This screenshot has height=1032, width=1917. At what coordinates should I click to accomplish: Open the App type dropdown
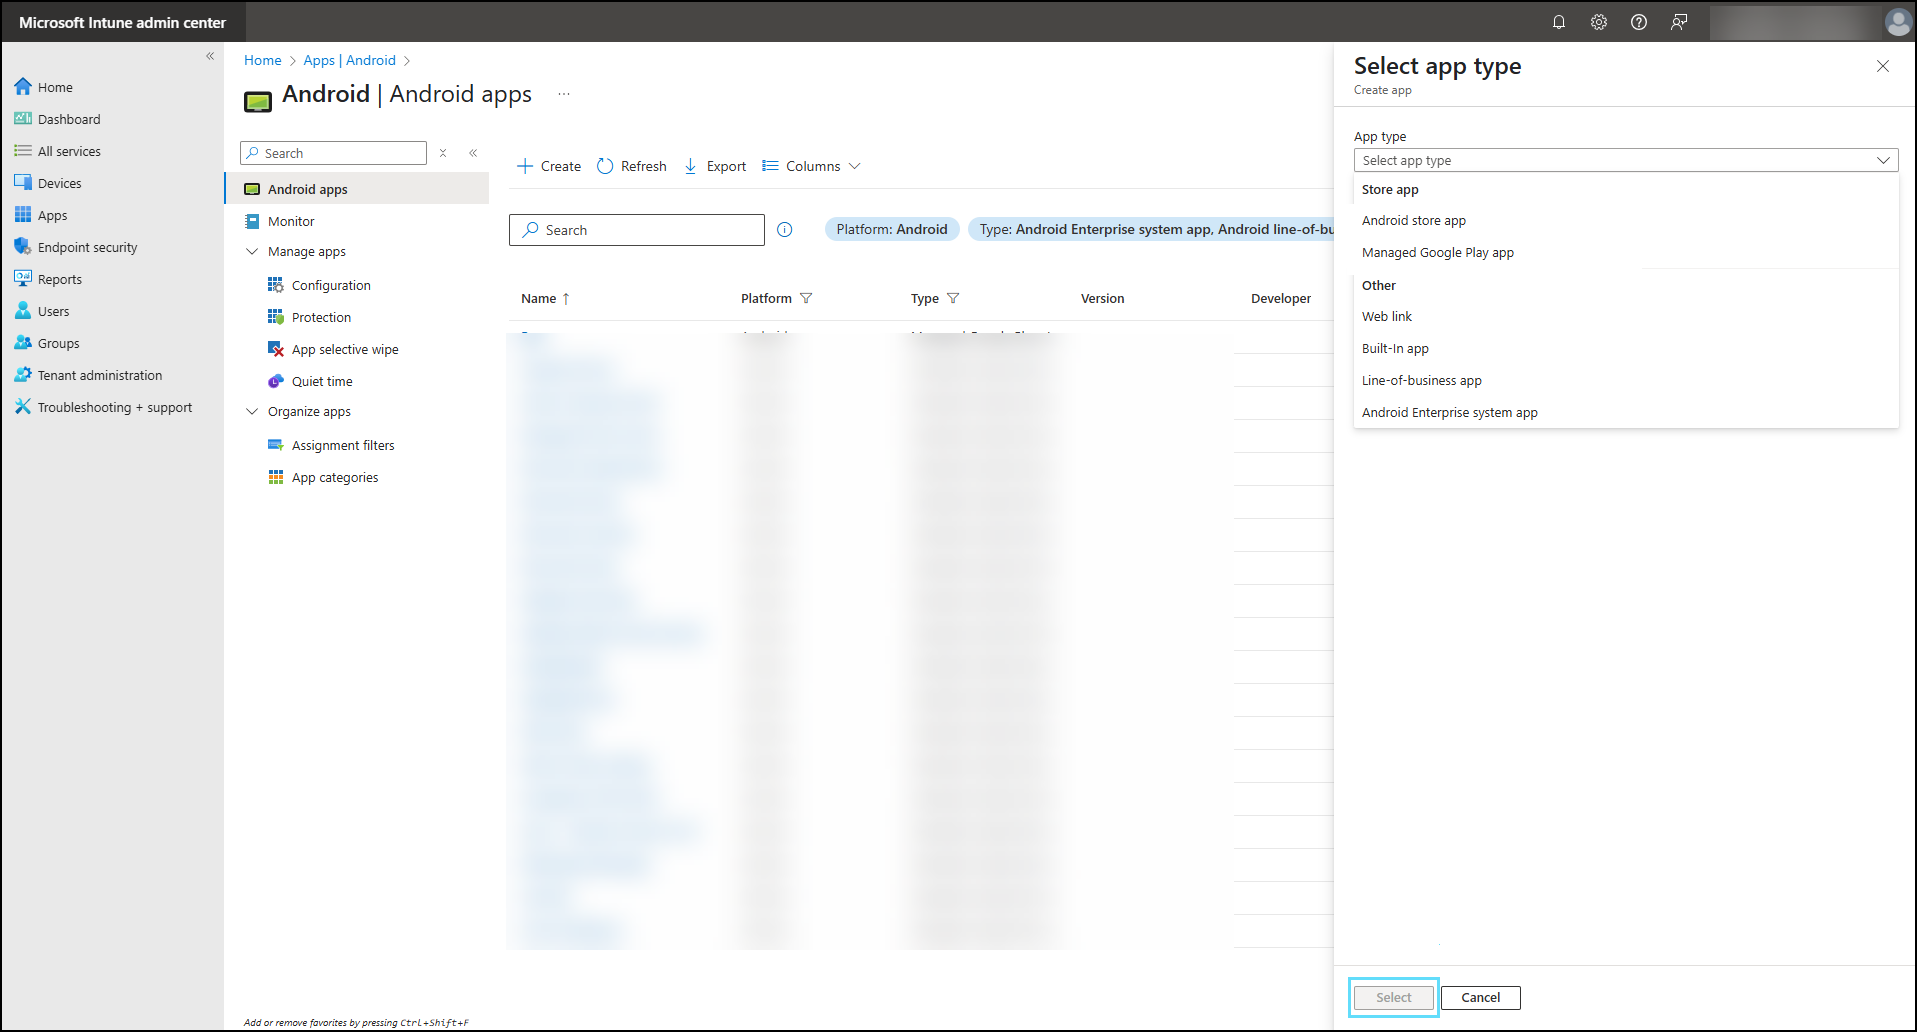click(1625, 160)
